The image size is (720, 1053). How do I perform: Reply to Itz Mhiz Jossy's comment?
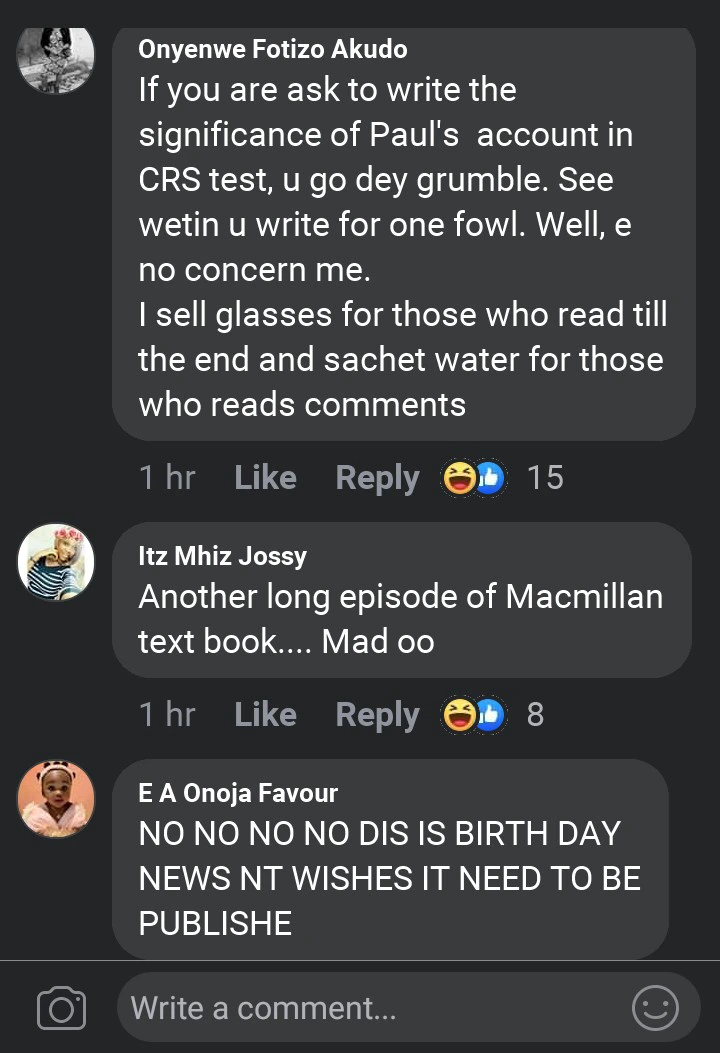[377, 715]
